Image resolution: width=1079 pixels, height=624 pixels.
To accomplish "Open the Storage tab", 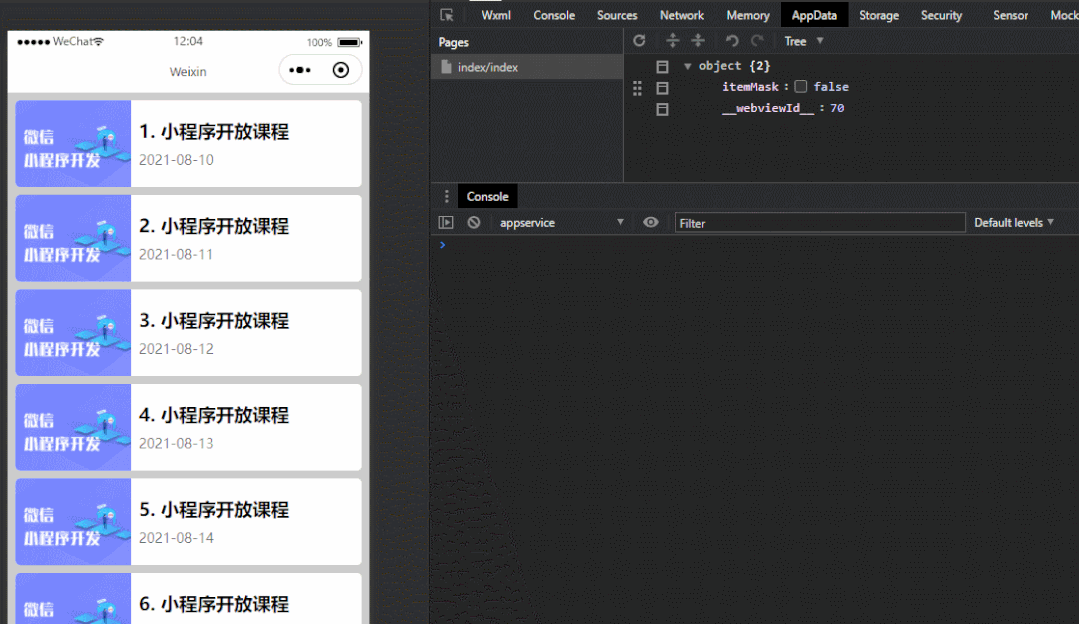I will (x=879, y=15).
